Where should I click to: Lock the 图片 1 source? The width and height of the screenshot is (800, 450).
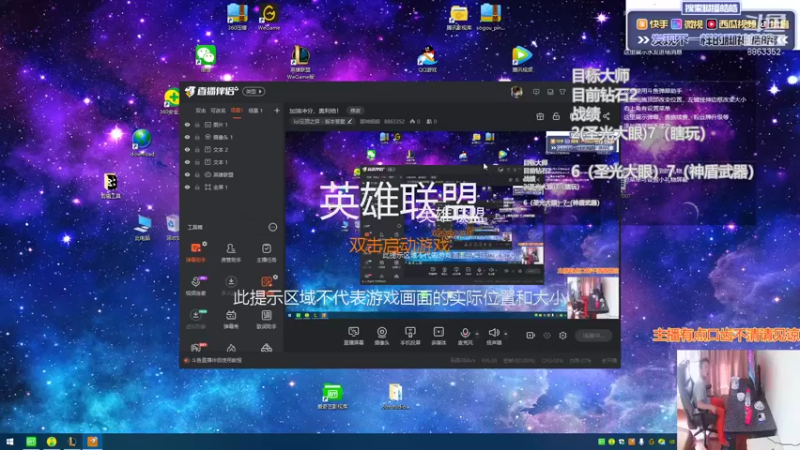(x=197, y=124)
